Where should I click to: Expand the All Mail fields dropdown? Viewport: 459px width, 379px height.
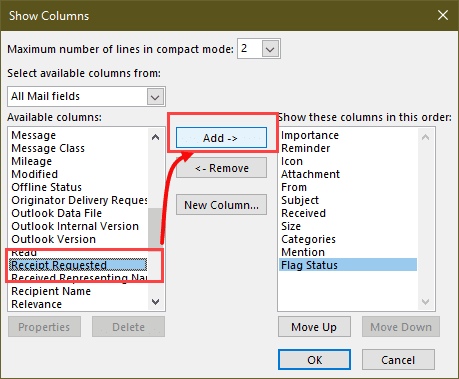pyautogui.click(x=155, y=97)
